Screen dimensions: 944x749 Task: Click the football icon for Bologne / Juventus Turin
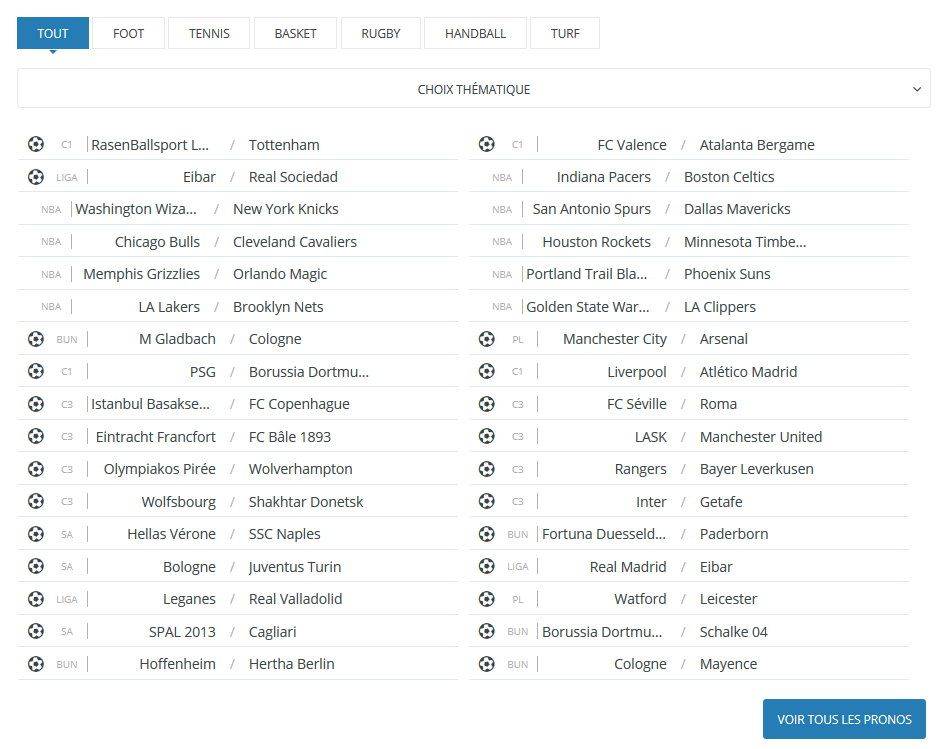click(36, 567)
